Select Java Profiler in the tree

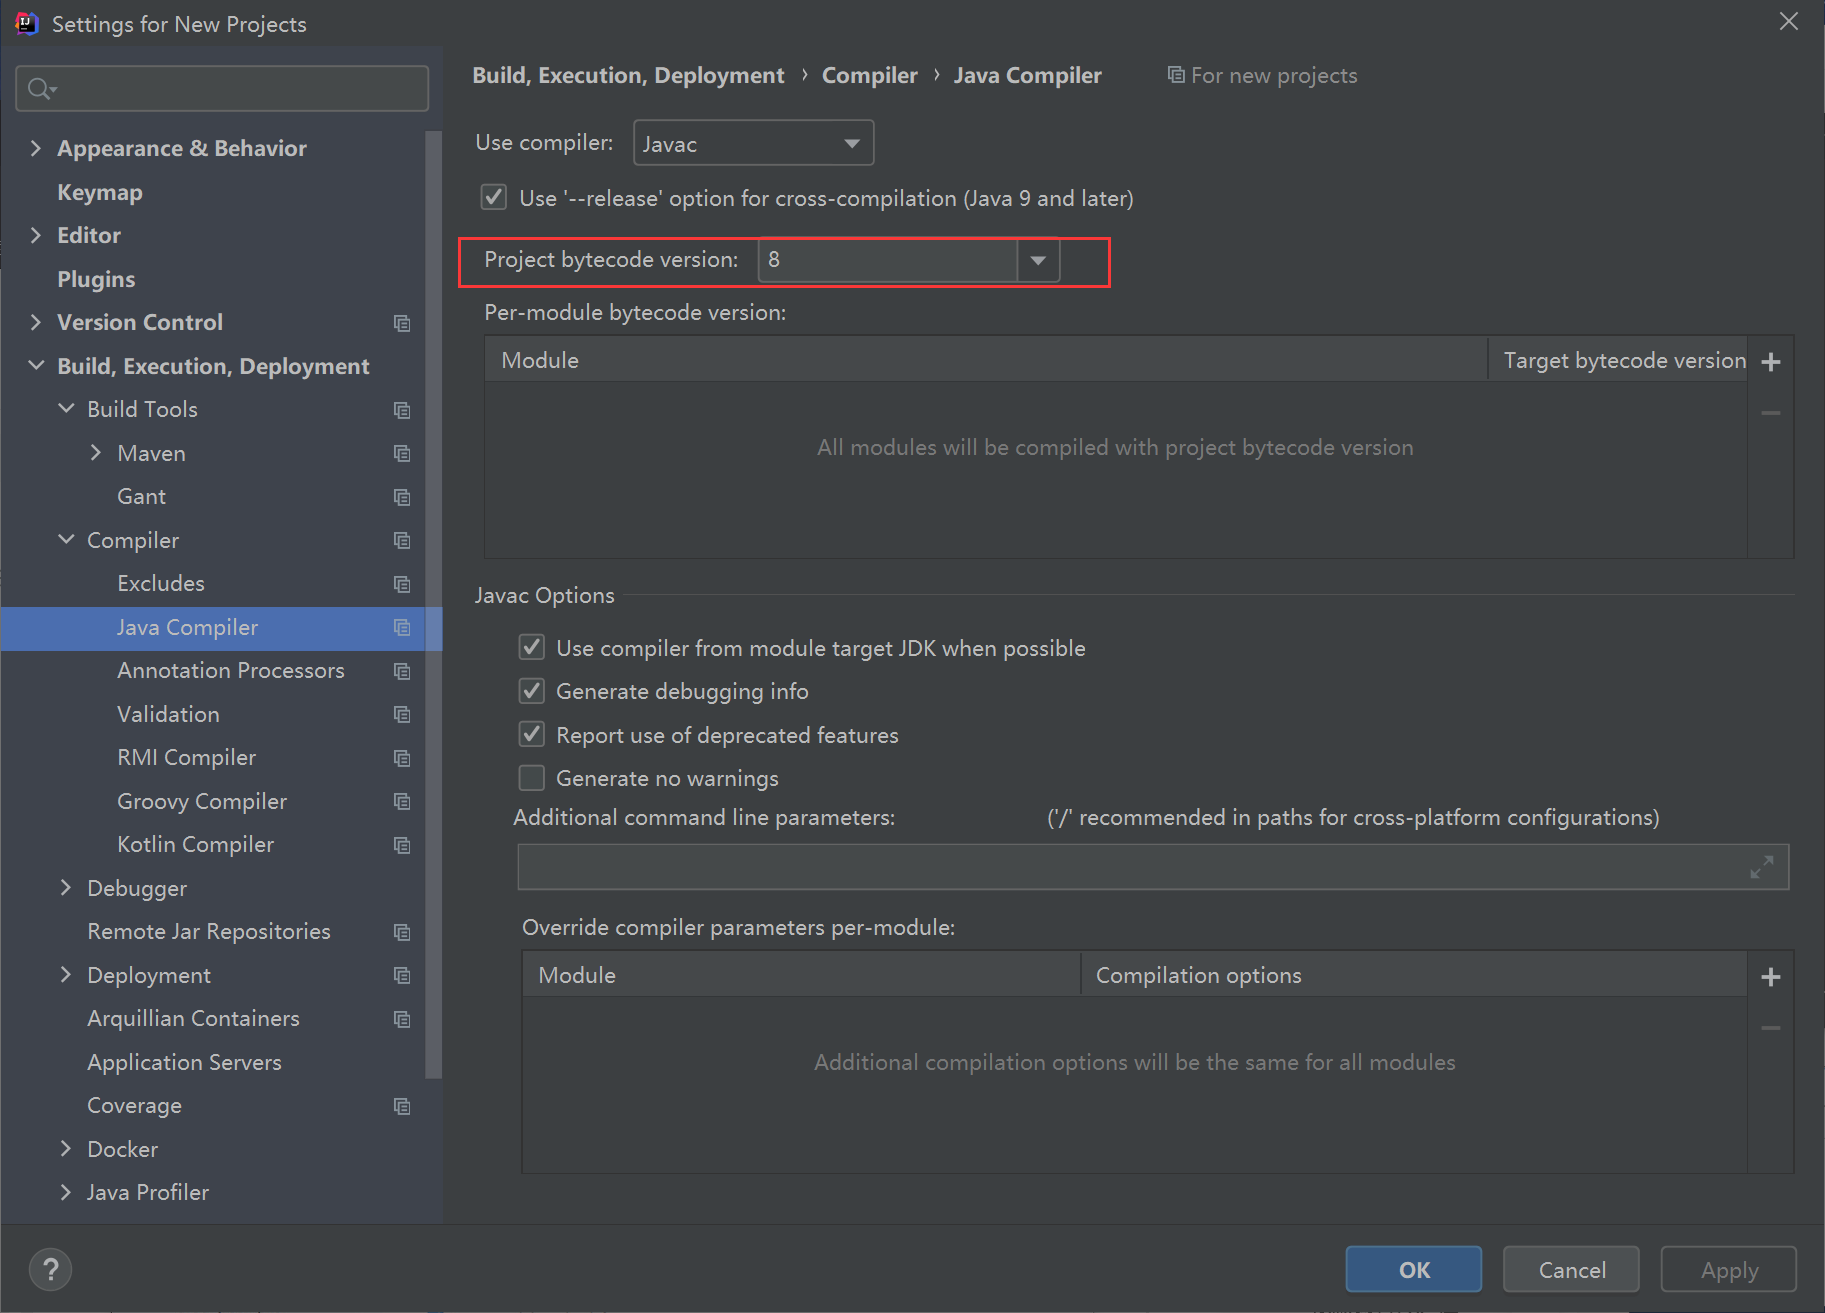[148, 1193]
